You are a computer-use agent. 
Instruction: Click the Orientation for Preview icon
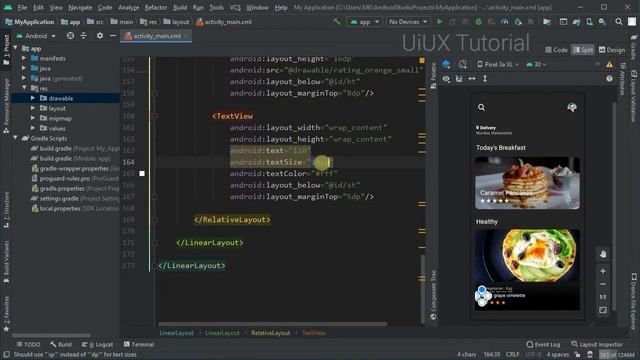point(462,64)
